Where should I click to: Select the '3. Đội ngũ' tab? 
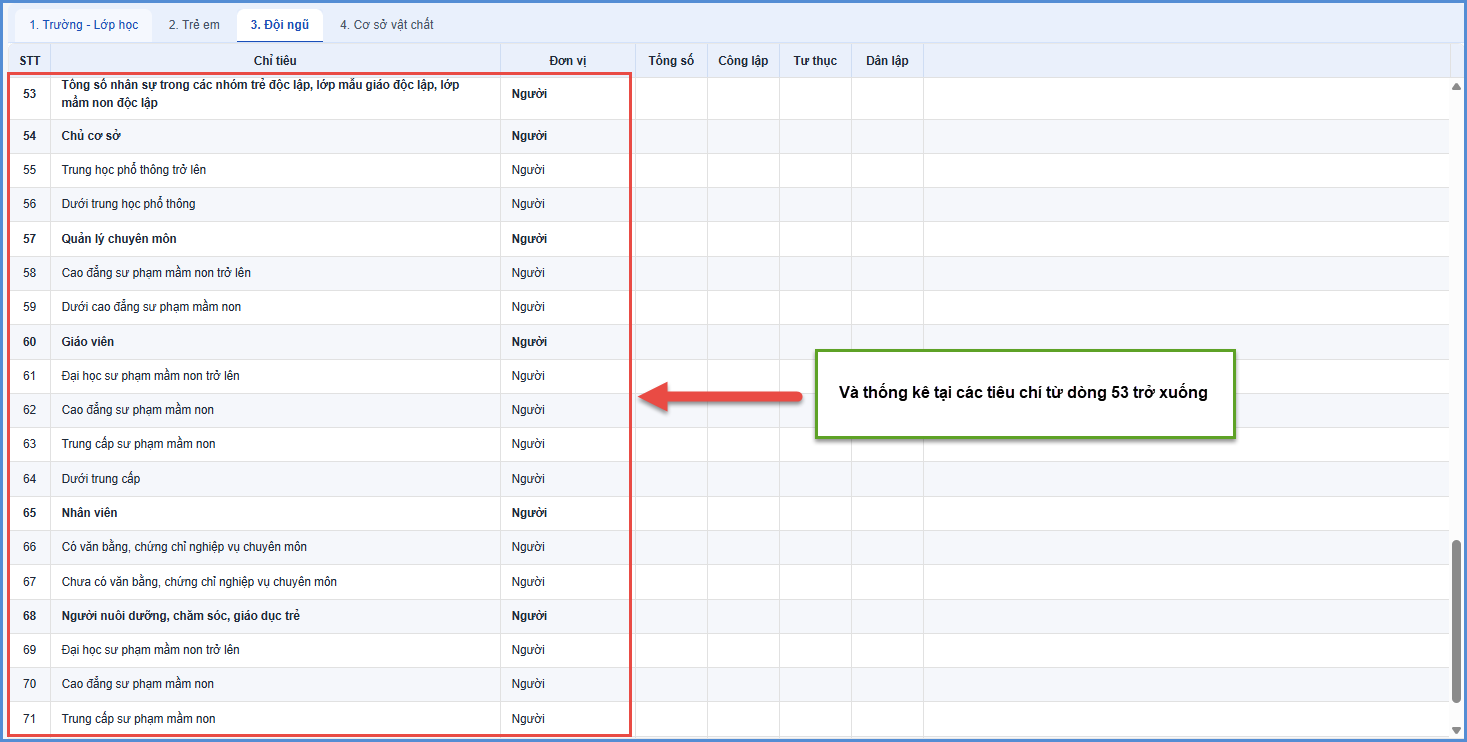[280, 25]
